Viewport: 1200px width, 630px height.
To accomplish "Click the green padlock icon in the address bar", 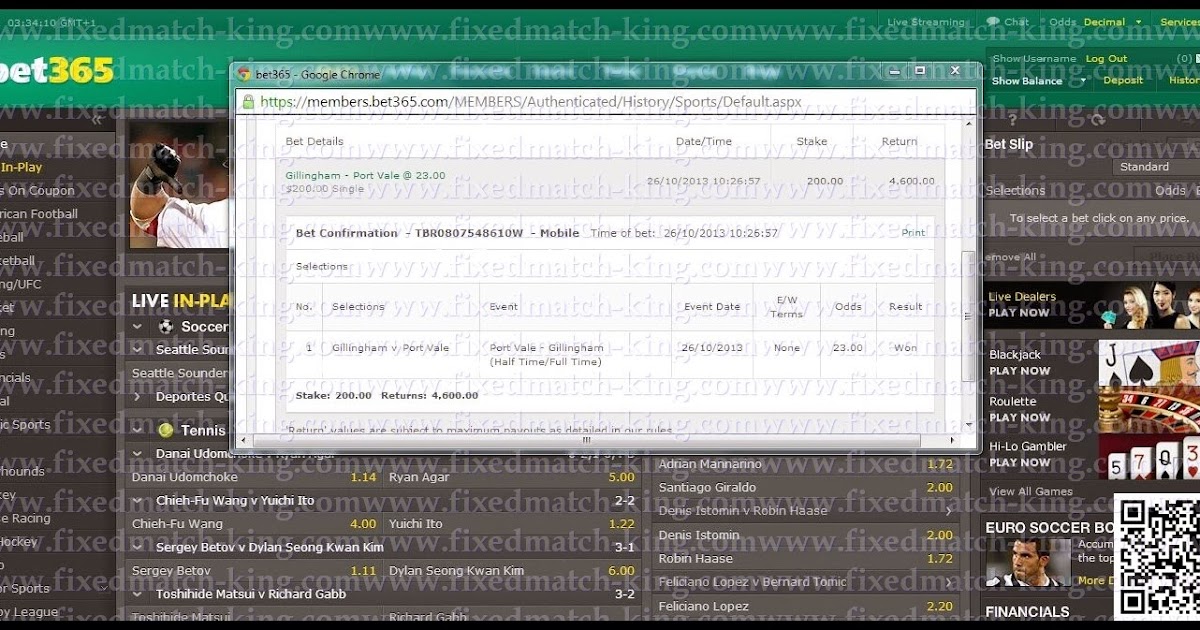I will click(248, 102).
